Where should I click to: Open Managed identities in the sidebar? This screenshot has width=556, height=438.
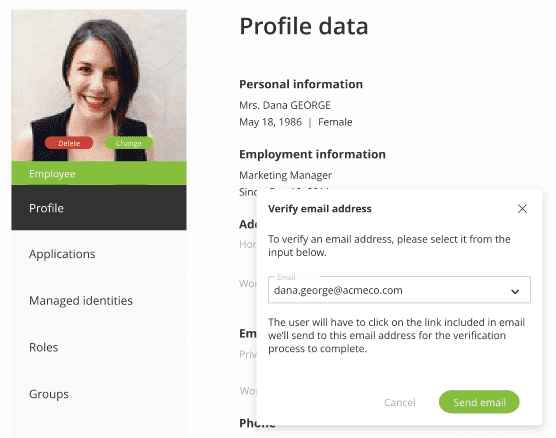click(x=81, y=300)
